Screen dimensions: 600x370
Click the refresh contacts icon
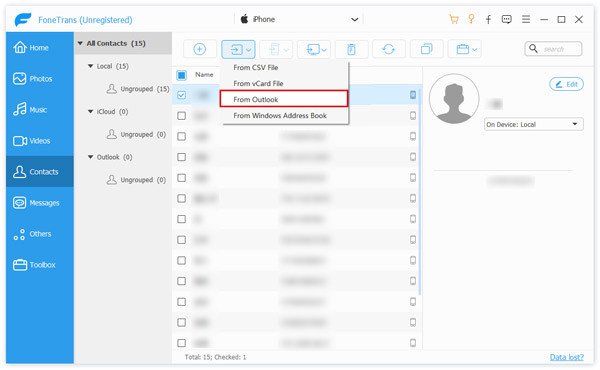click(x=388, y=49)
